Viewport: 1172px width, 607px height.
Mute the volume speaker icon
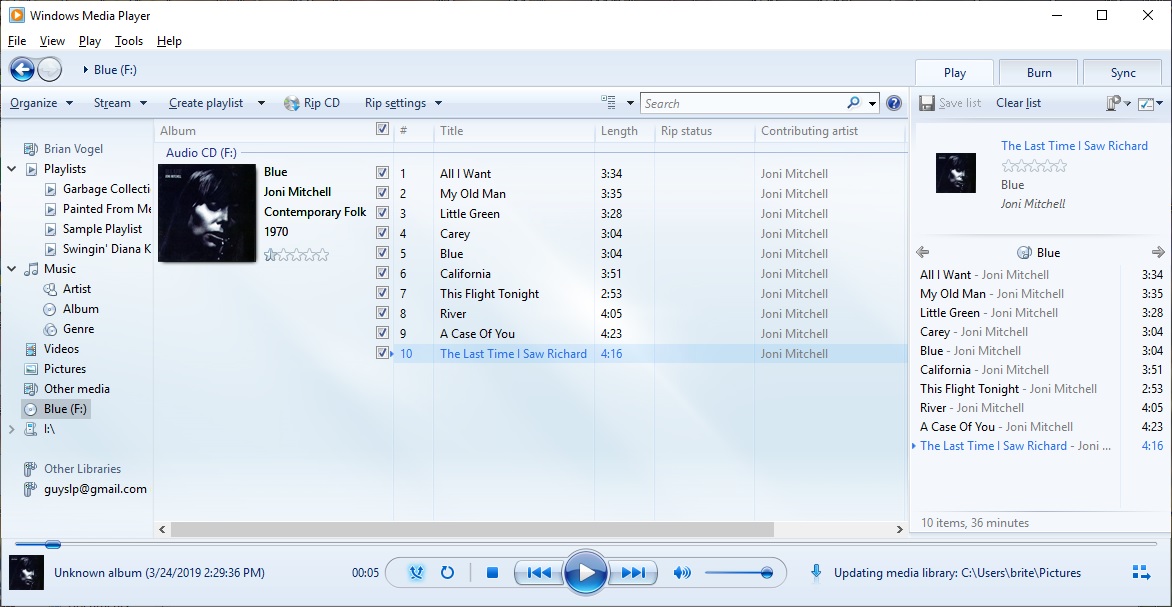point(682,573)
